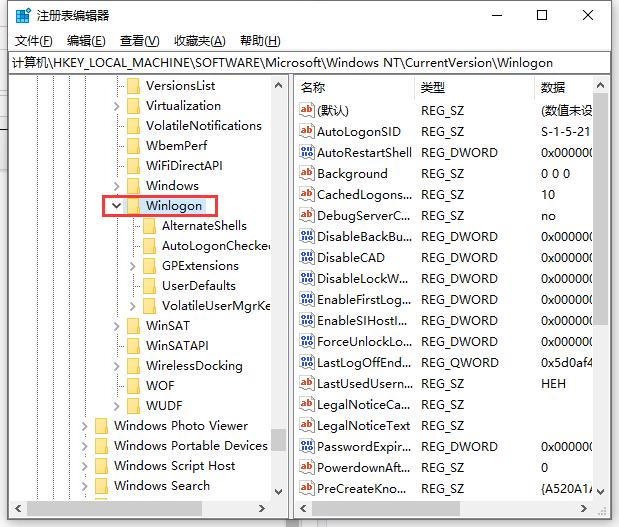Select the DisableLockW value name
The width and height of the screenshot is (619, 527).
(362, 278)
